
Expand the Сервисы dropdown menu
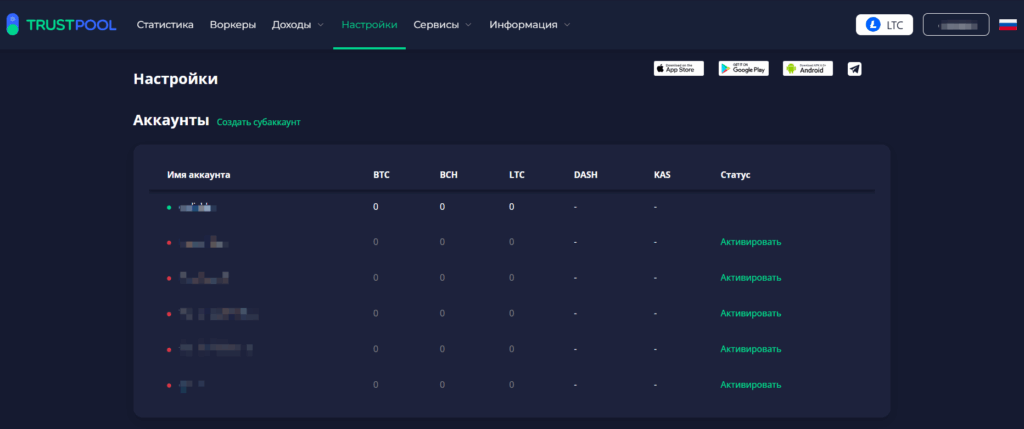coord(442,24)
